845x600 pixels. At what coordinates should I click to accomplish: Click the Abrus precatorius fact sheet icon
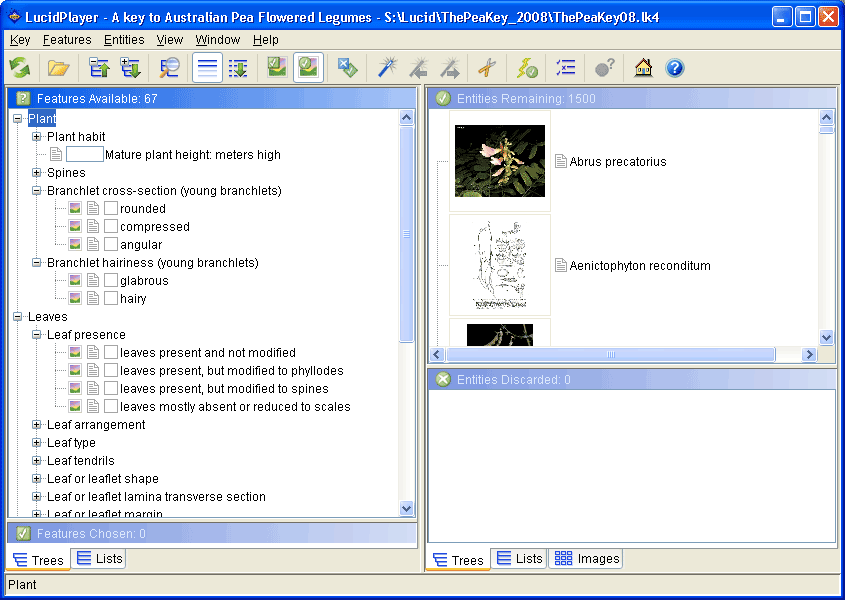point(561,161)
